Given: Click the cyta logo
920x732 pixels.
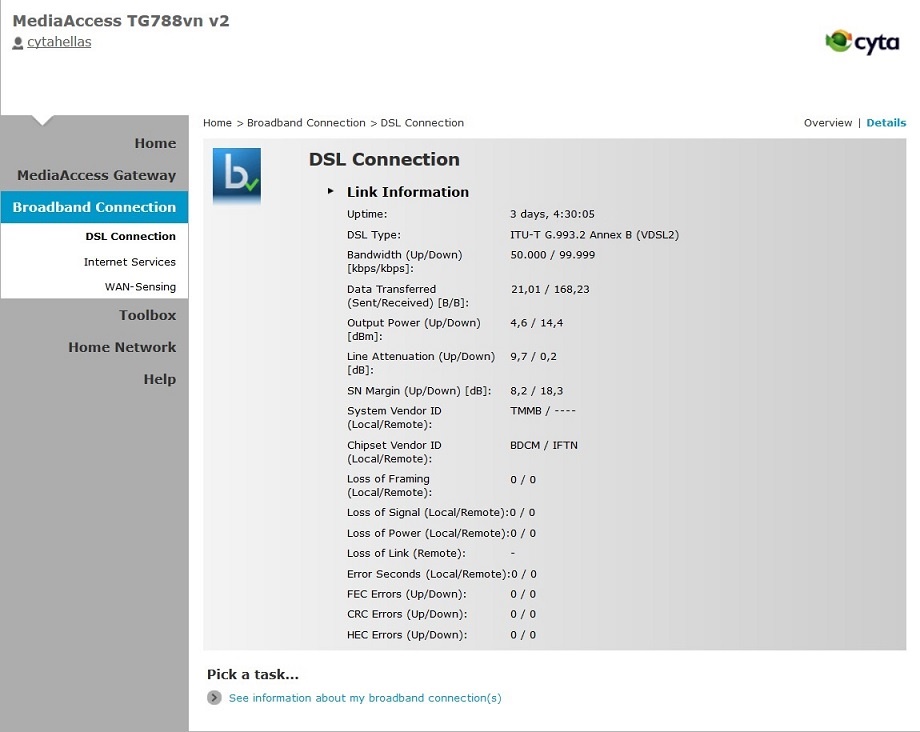Looking at the screenshot, I should 862,42.
